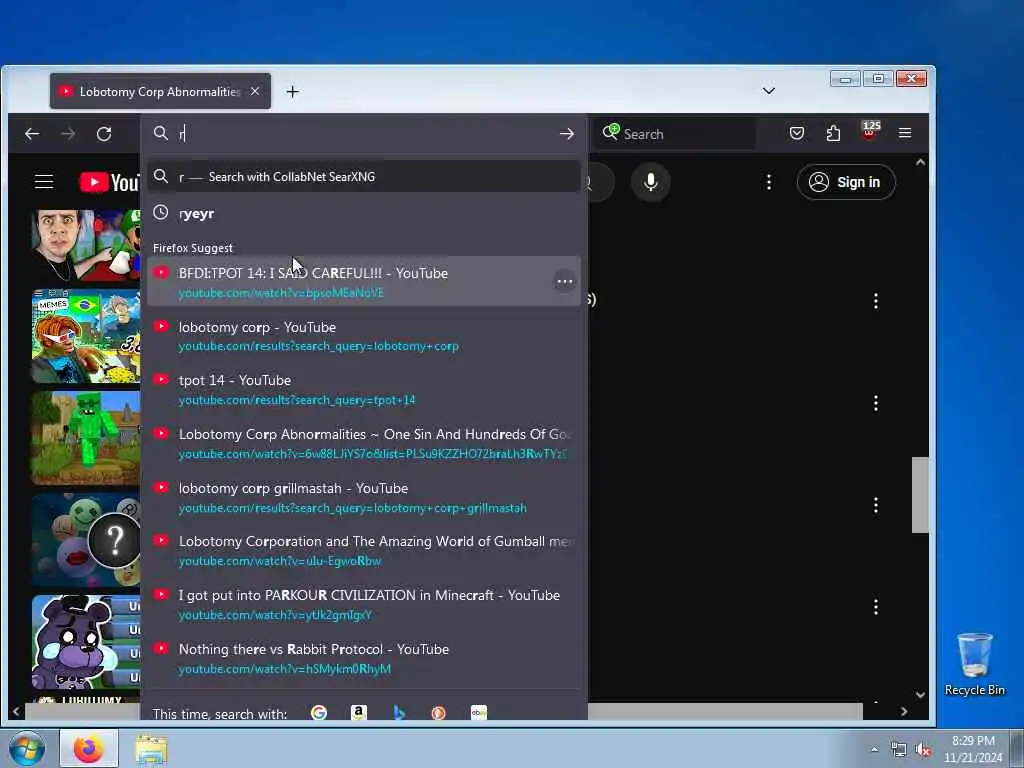The width and height of the screenshot is (1024, 768).
Task: Search this time with eBay icon
Action: (479, 712)
